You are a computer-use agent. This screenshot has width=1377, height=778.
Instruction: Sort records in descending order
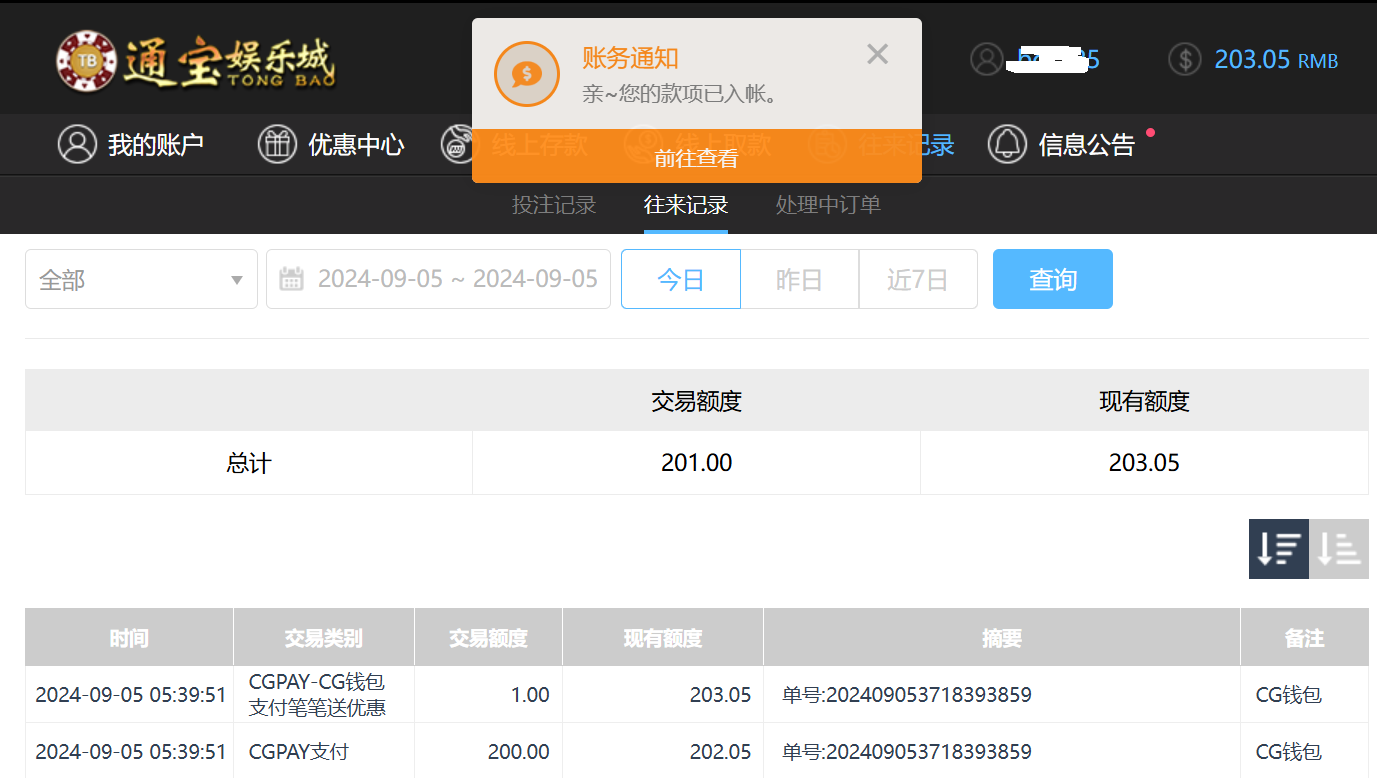coord(1278,548)
